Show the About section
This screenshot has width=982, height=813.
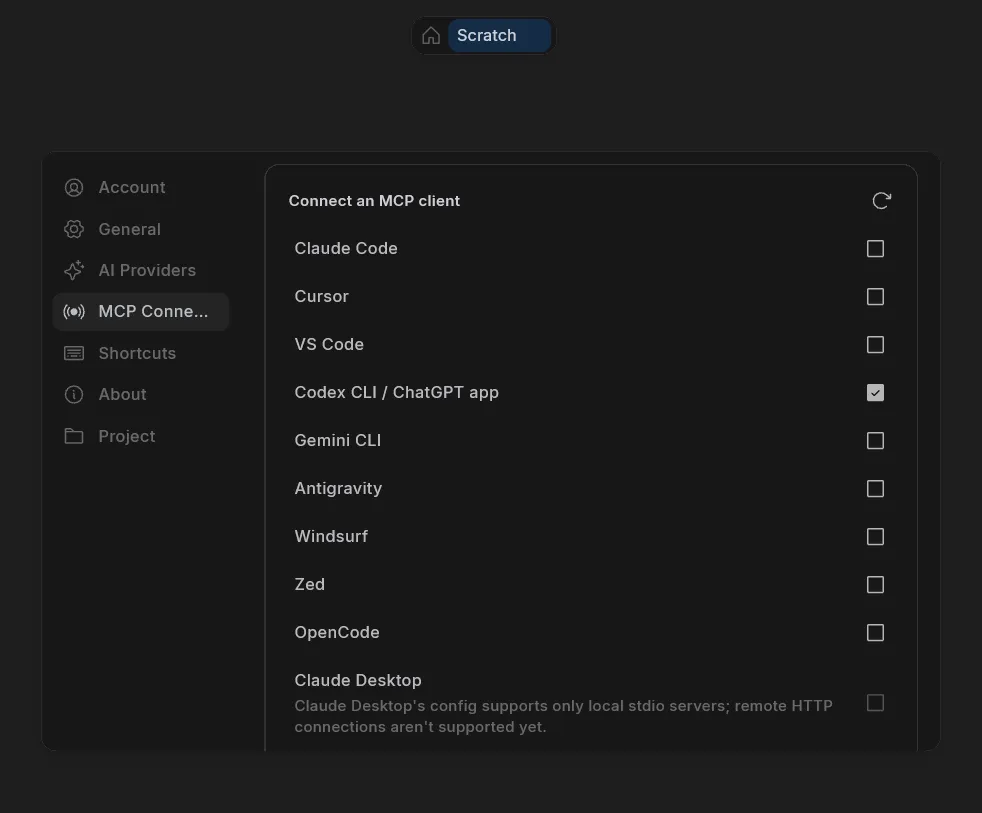pyautogui.click(x=141, y=395)
